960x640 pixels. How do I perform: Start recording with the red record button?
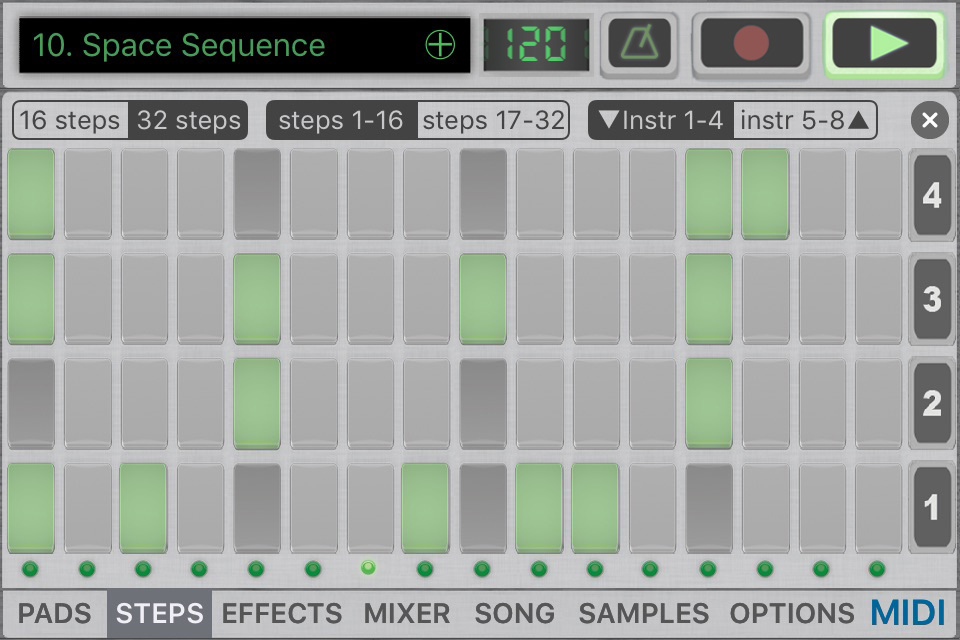point(751,44)
